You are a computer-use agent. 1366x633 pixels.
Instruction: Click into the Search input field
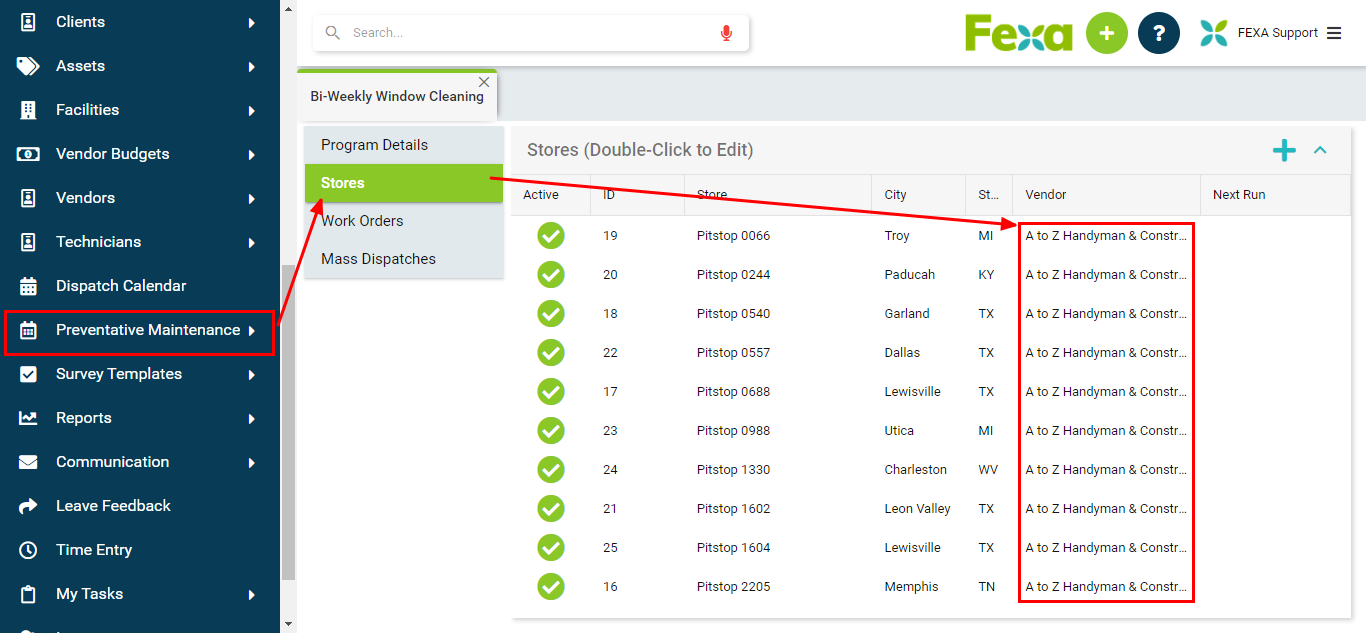coord(530,33)
